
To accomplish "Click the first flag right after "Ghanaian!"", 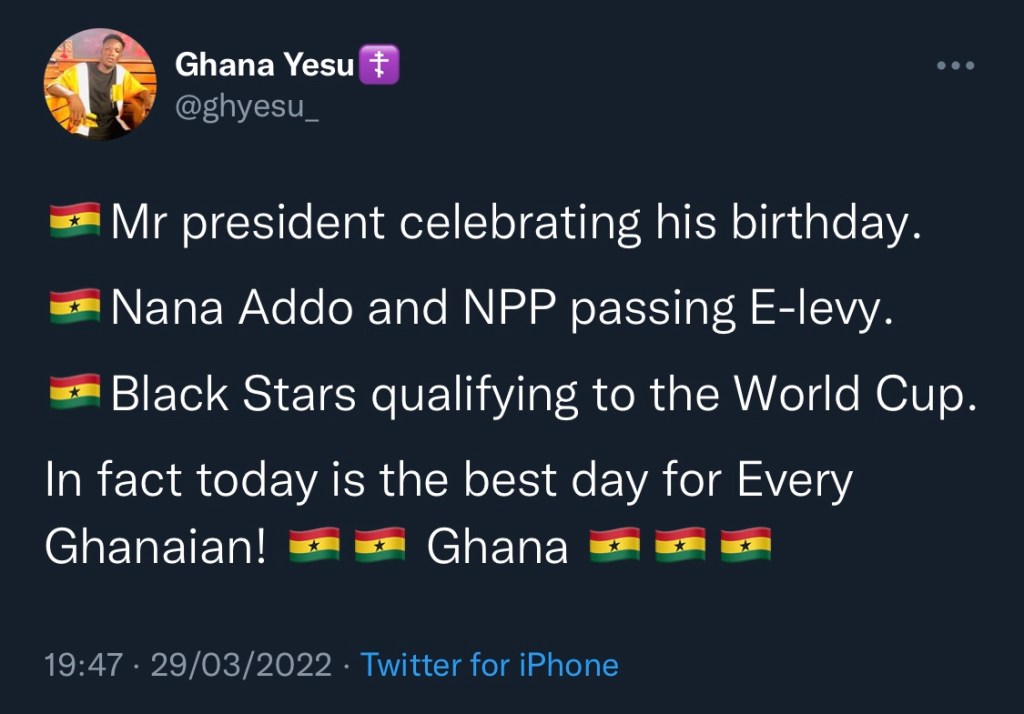I will click(314, 547).
